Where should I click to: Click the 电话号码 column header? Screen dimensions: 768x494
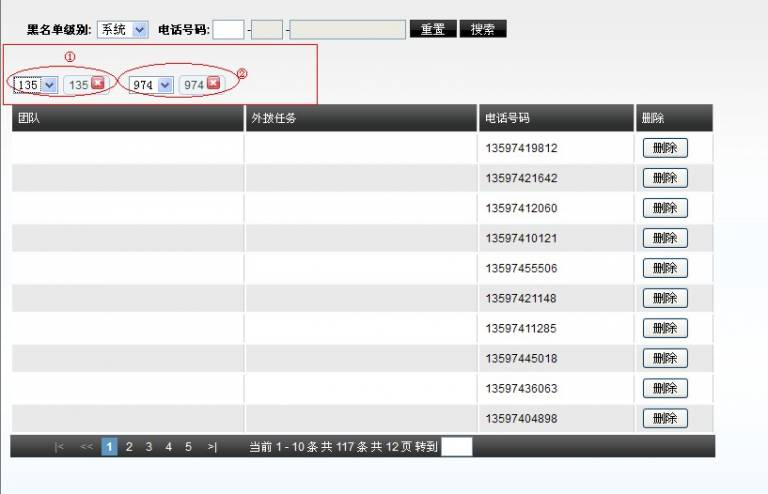point(507,118)
